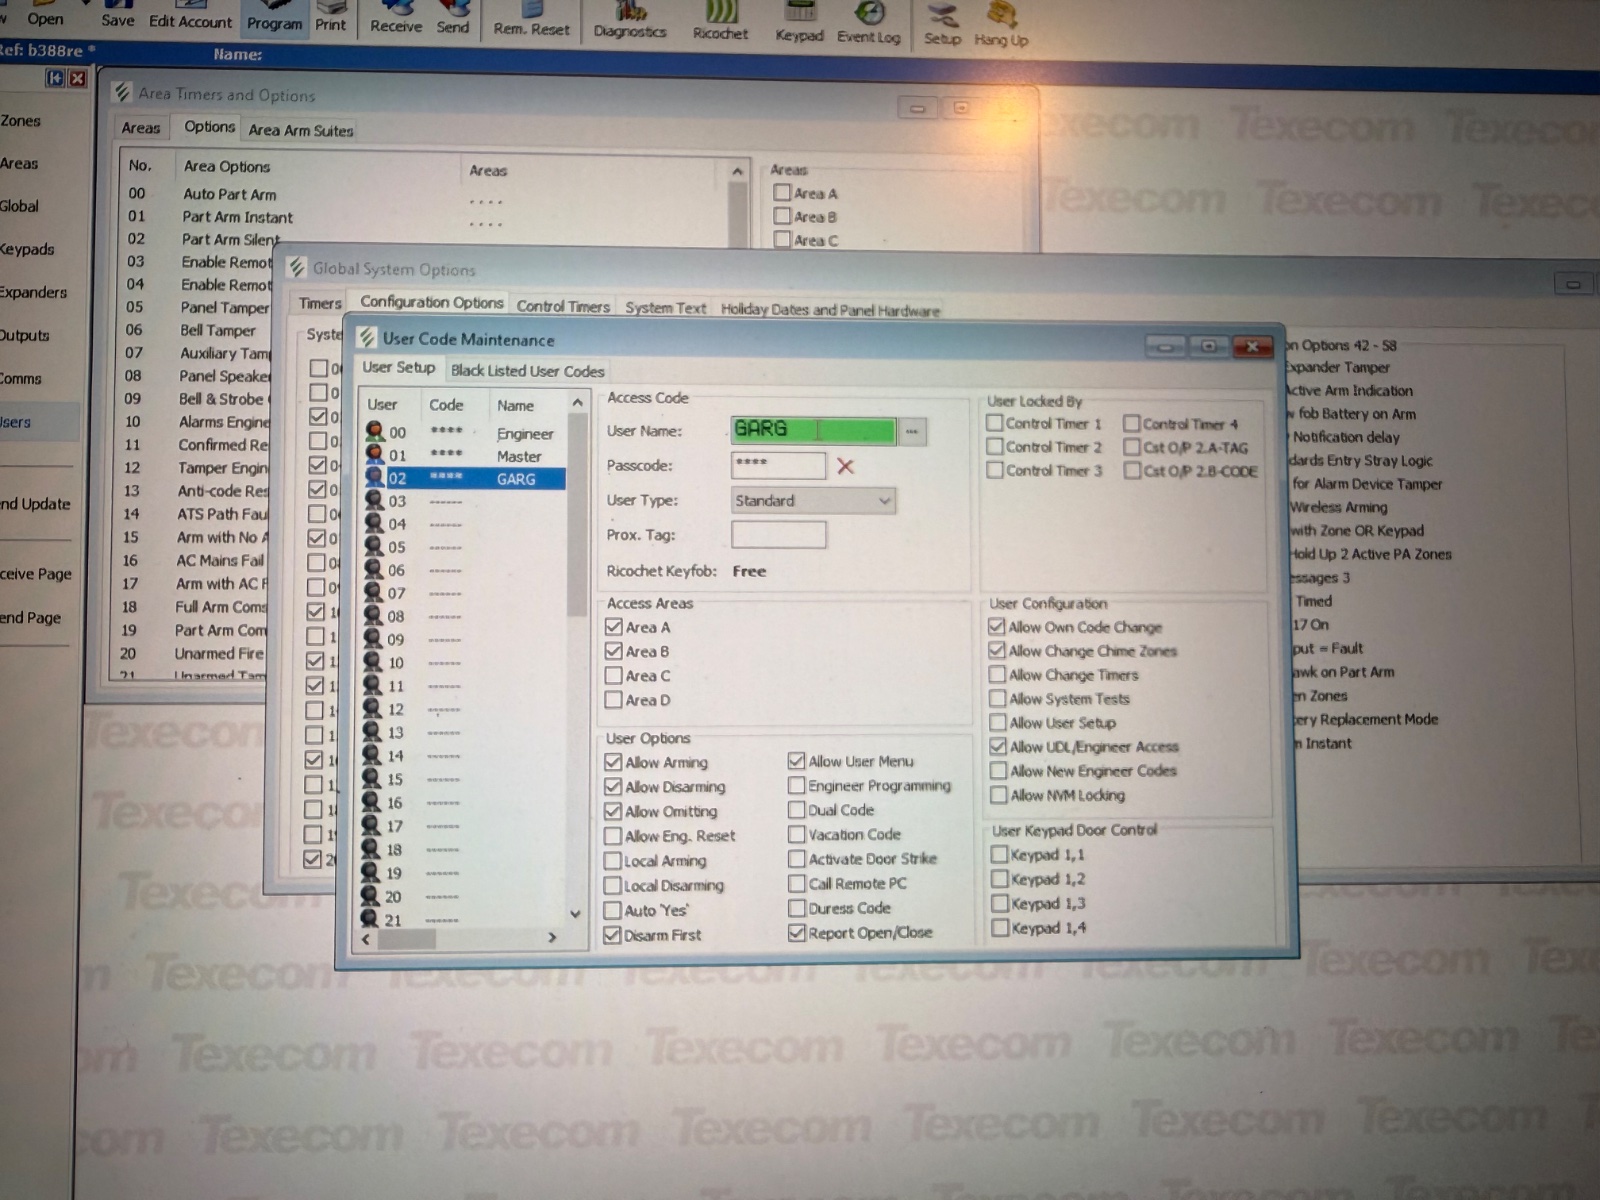Toggle Allow UDL/Engineer Access
This screenshot has height=1200, width=1600.
(998, 746)
